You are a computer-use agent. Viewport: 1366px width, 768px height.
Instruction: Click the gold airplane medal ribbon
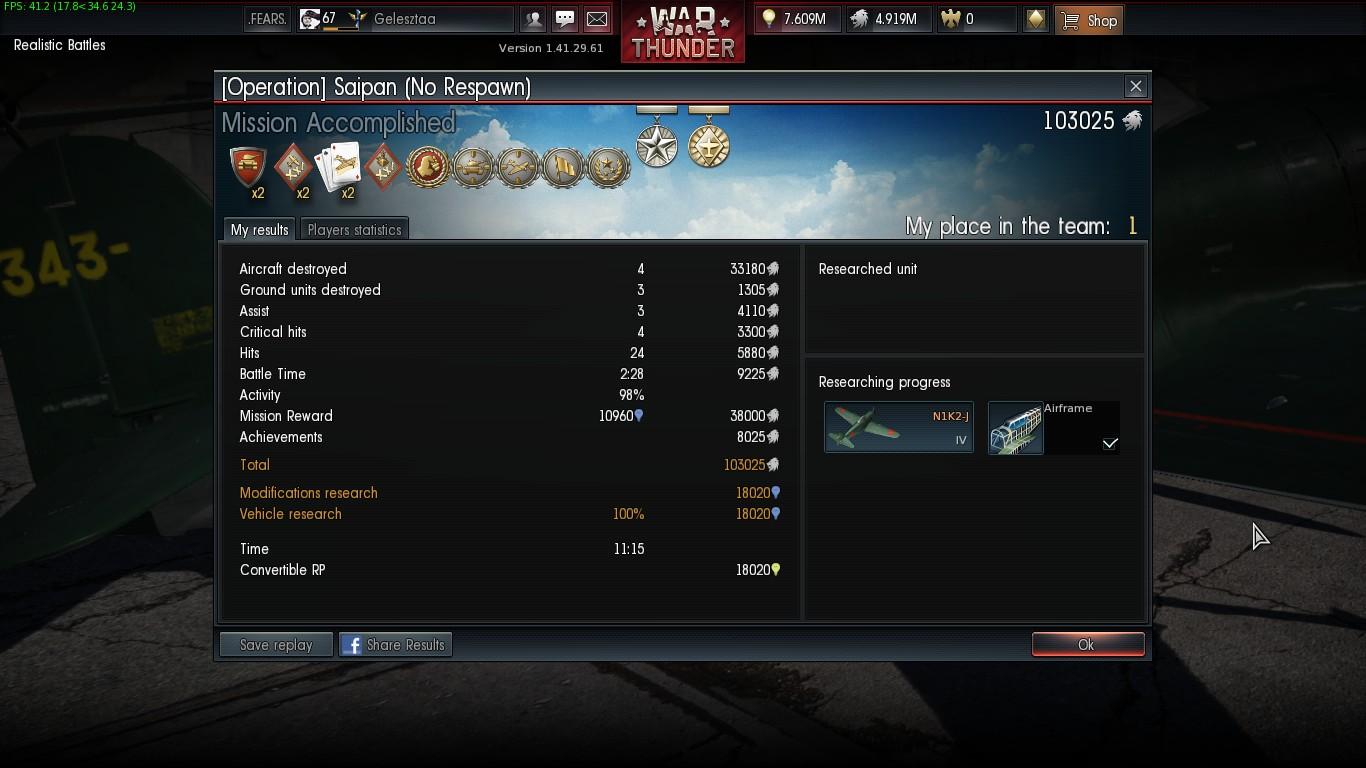click(x=709, y=137)
